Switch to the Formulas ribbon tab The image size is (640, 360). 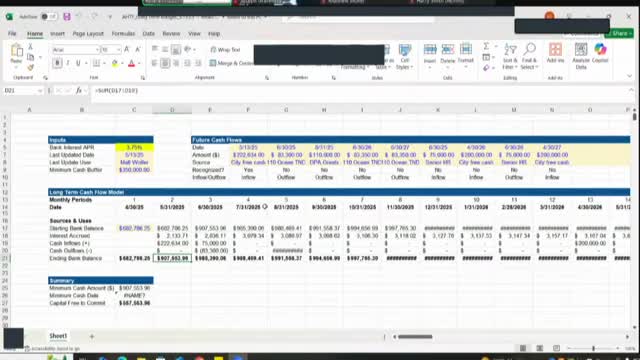tap(123, 34)
